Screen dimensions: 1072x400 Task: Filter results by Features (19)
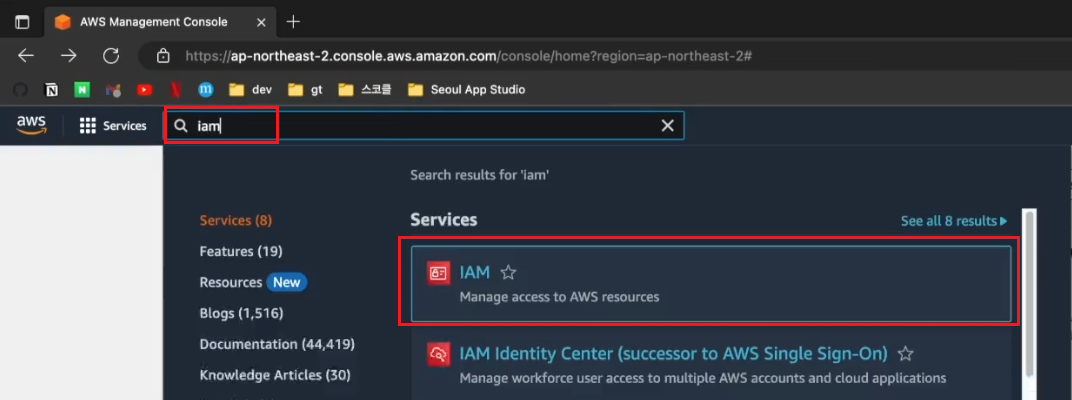tap(241, 251)
